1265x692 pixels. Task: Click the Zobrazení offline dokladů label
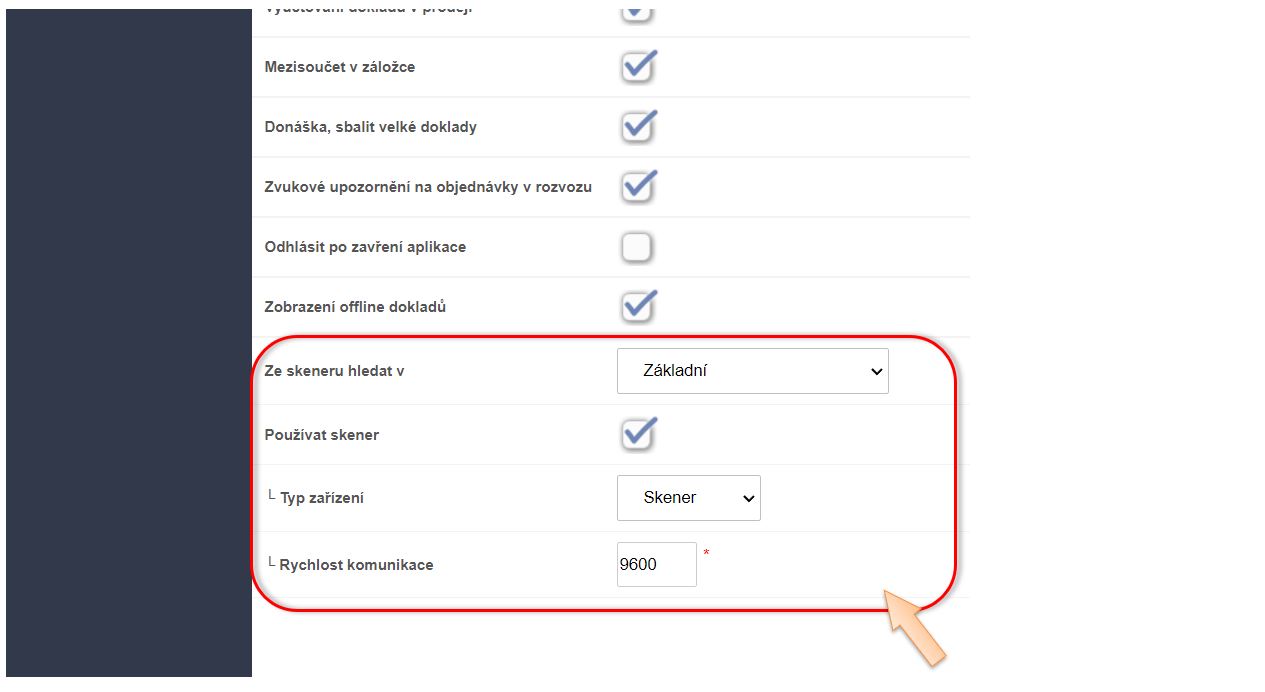point(355,307)
